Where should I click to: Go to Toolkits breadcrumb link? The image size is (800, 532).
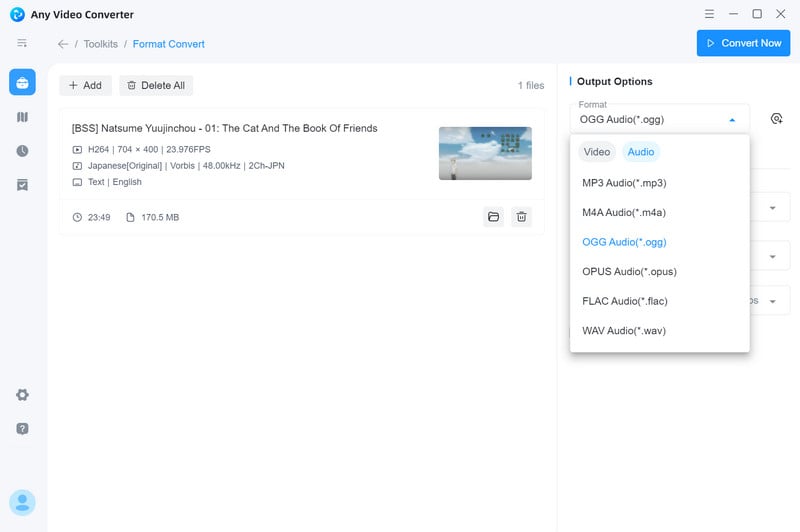(x=101, y=44)
